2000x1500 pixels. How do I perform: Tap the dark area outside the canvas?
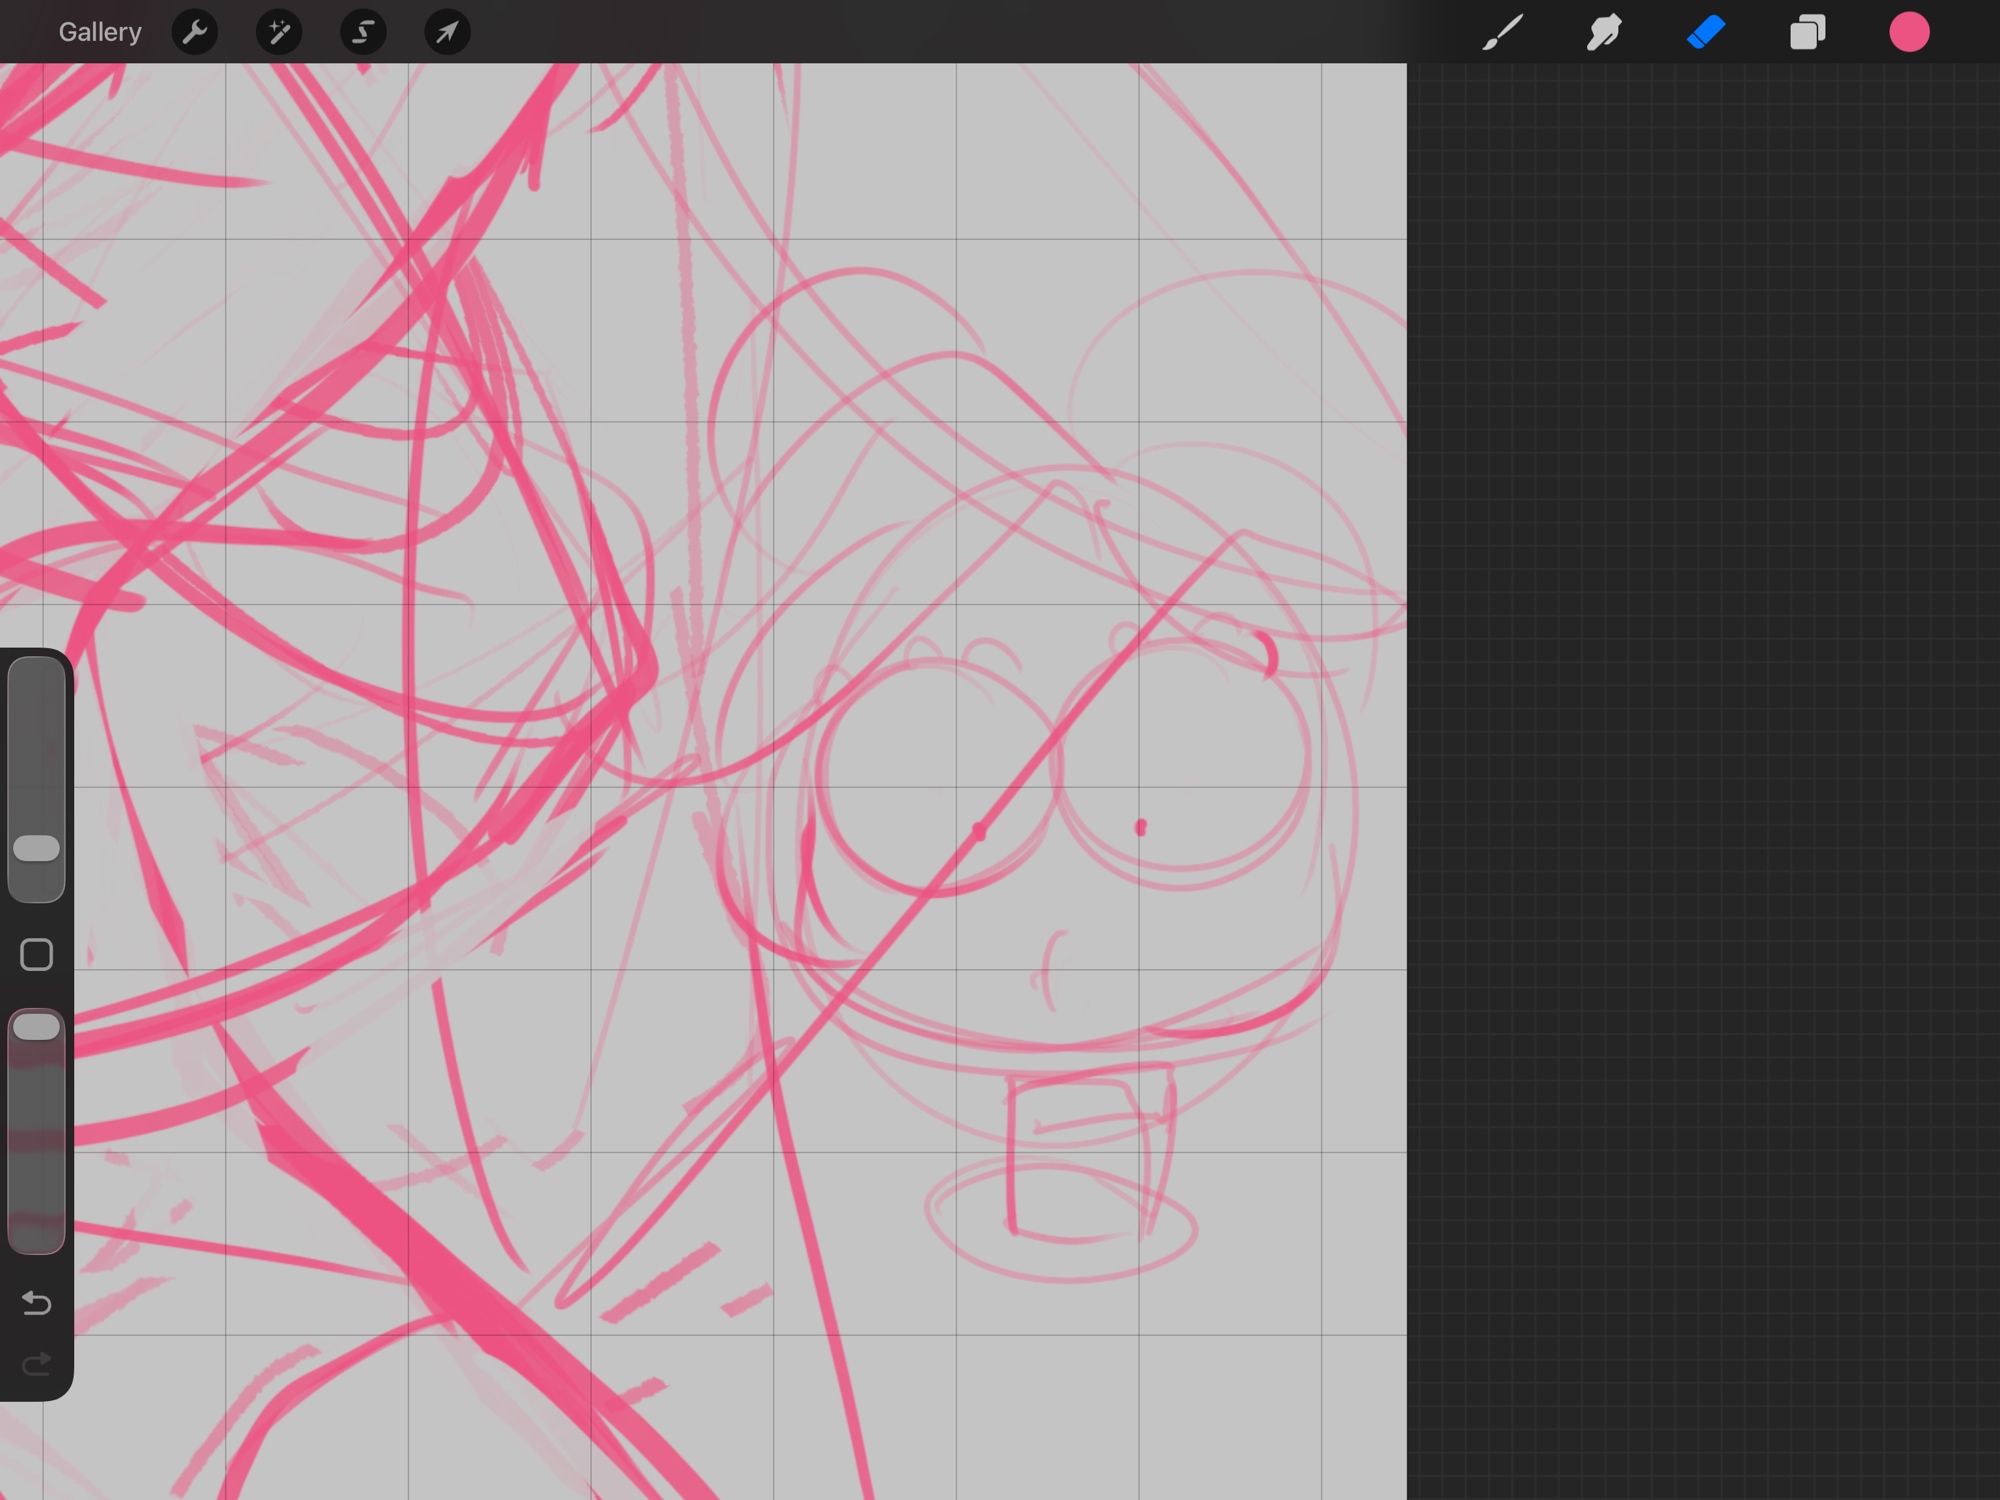1700,700
